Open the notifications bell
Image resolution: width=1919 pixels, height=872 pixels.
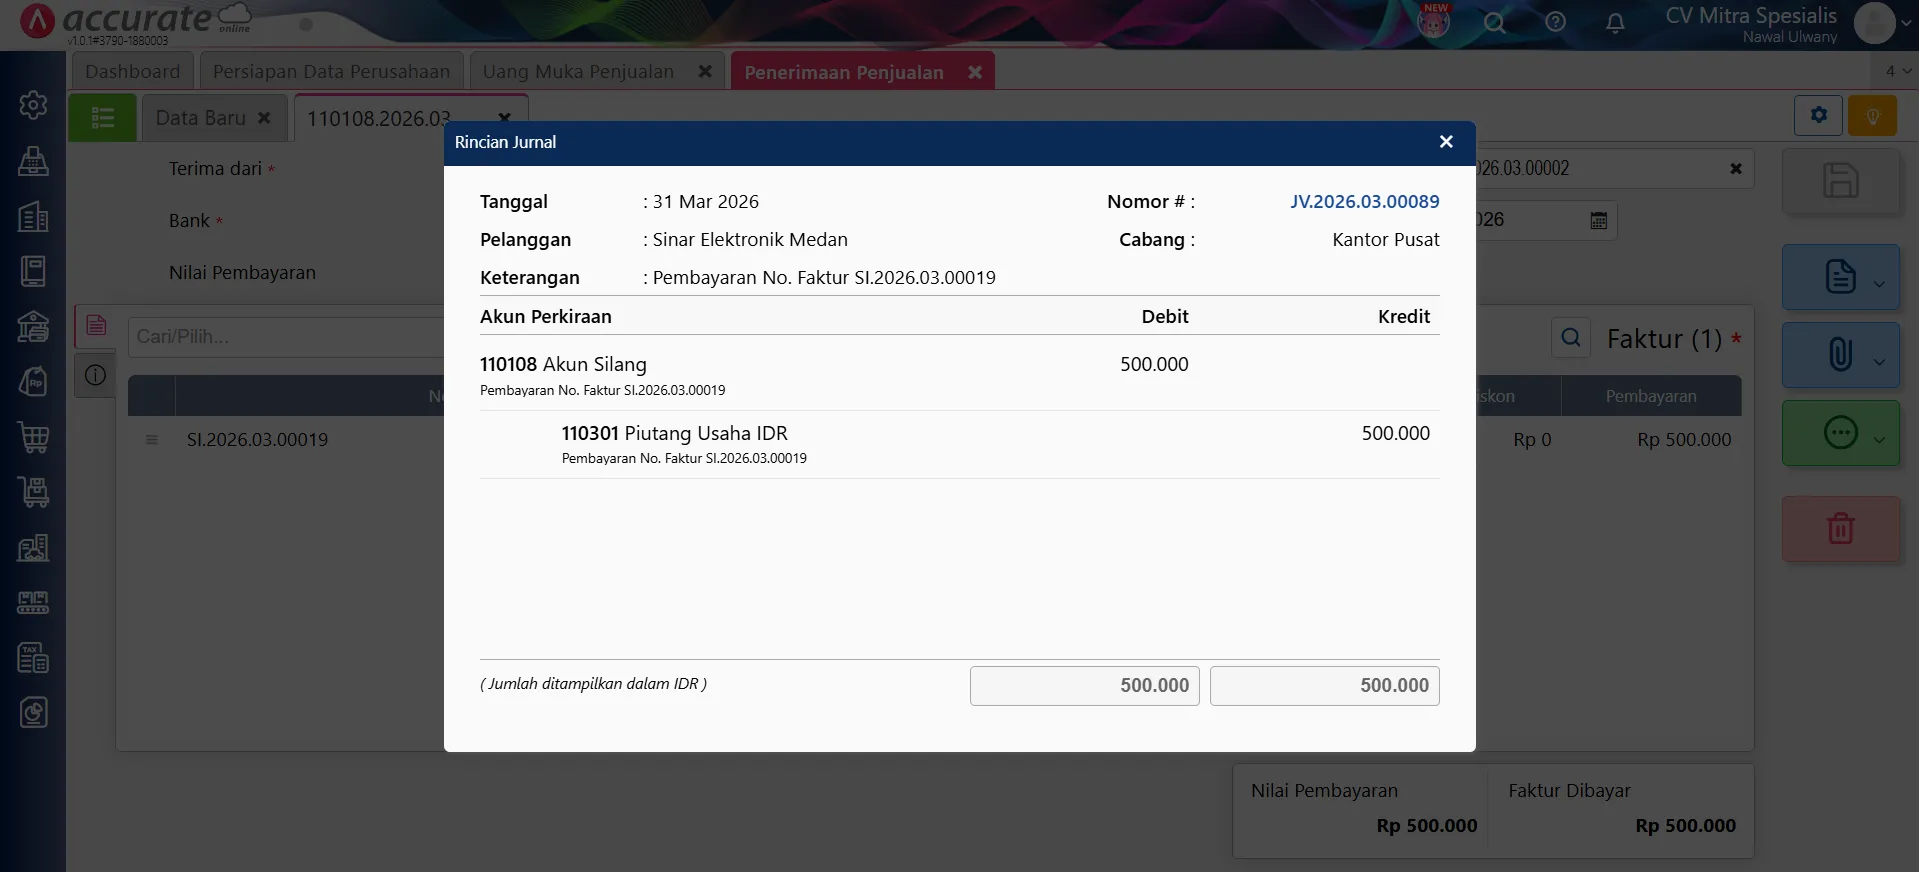(1615, 22)
